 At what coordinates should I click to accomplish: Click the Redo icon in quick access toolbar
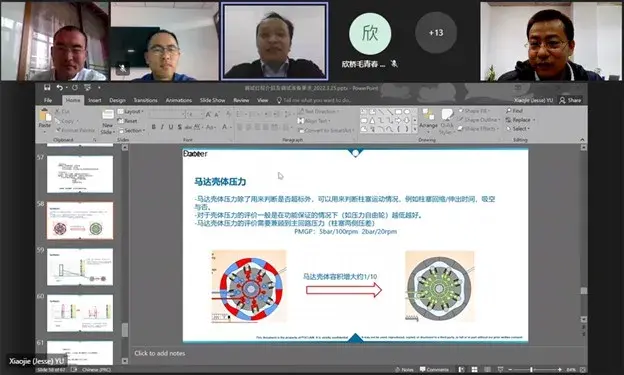(x=74, y=88)
